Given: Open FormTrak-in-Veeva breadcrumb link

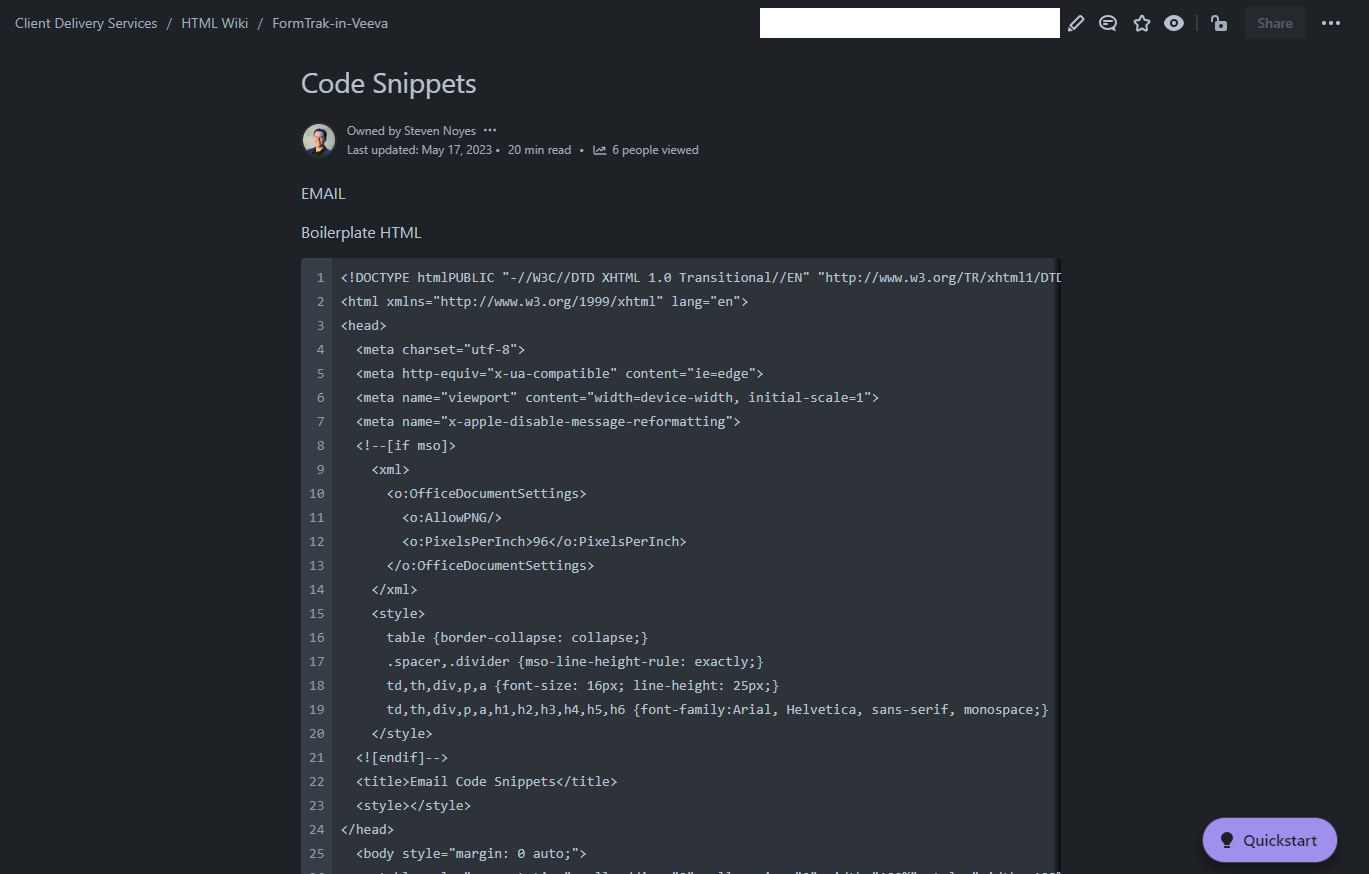Looking at the screenshot, I should 330,23.
